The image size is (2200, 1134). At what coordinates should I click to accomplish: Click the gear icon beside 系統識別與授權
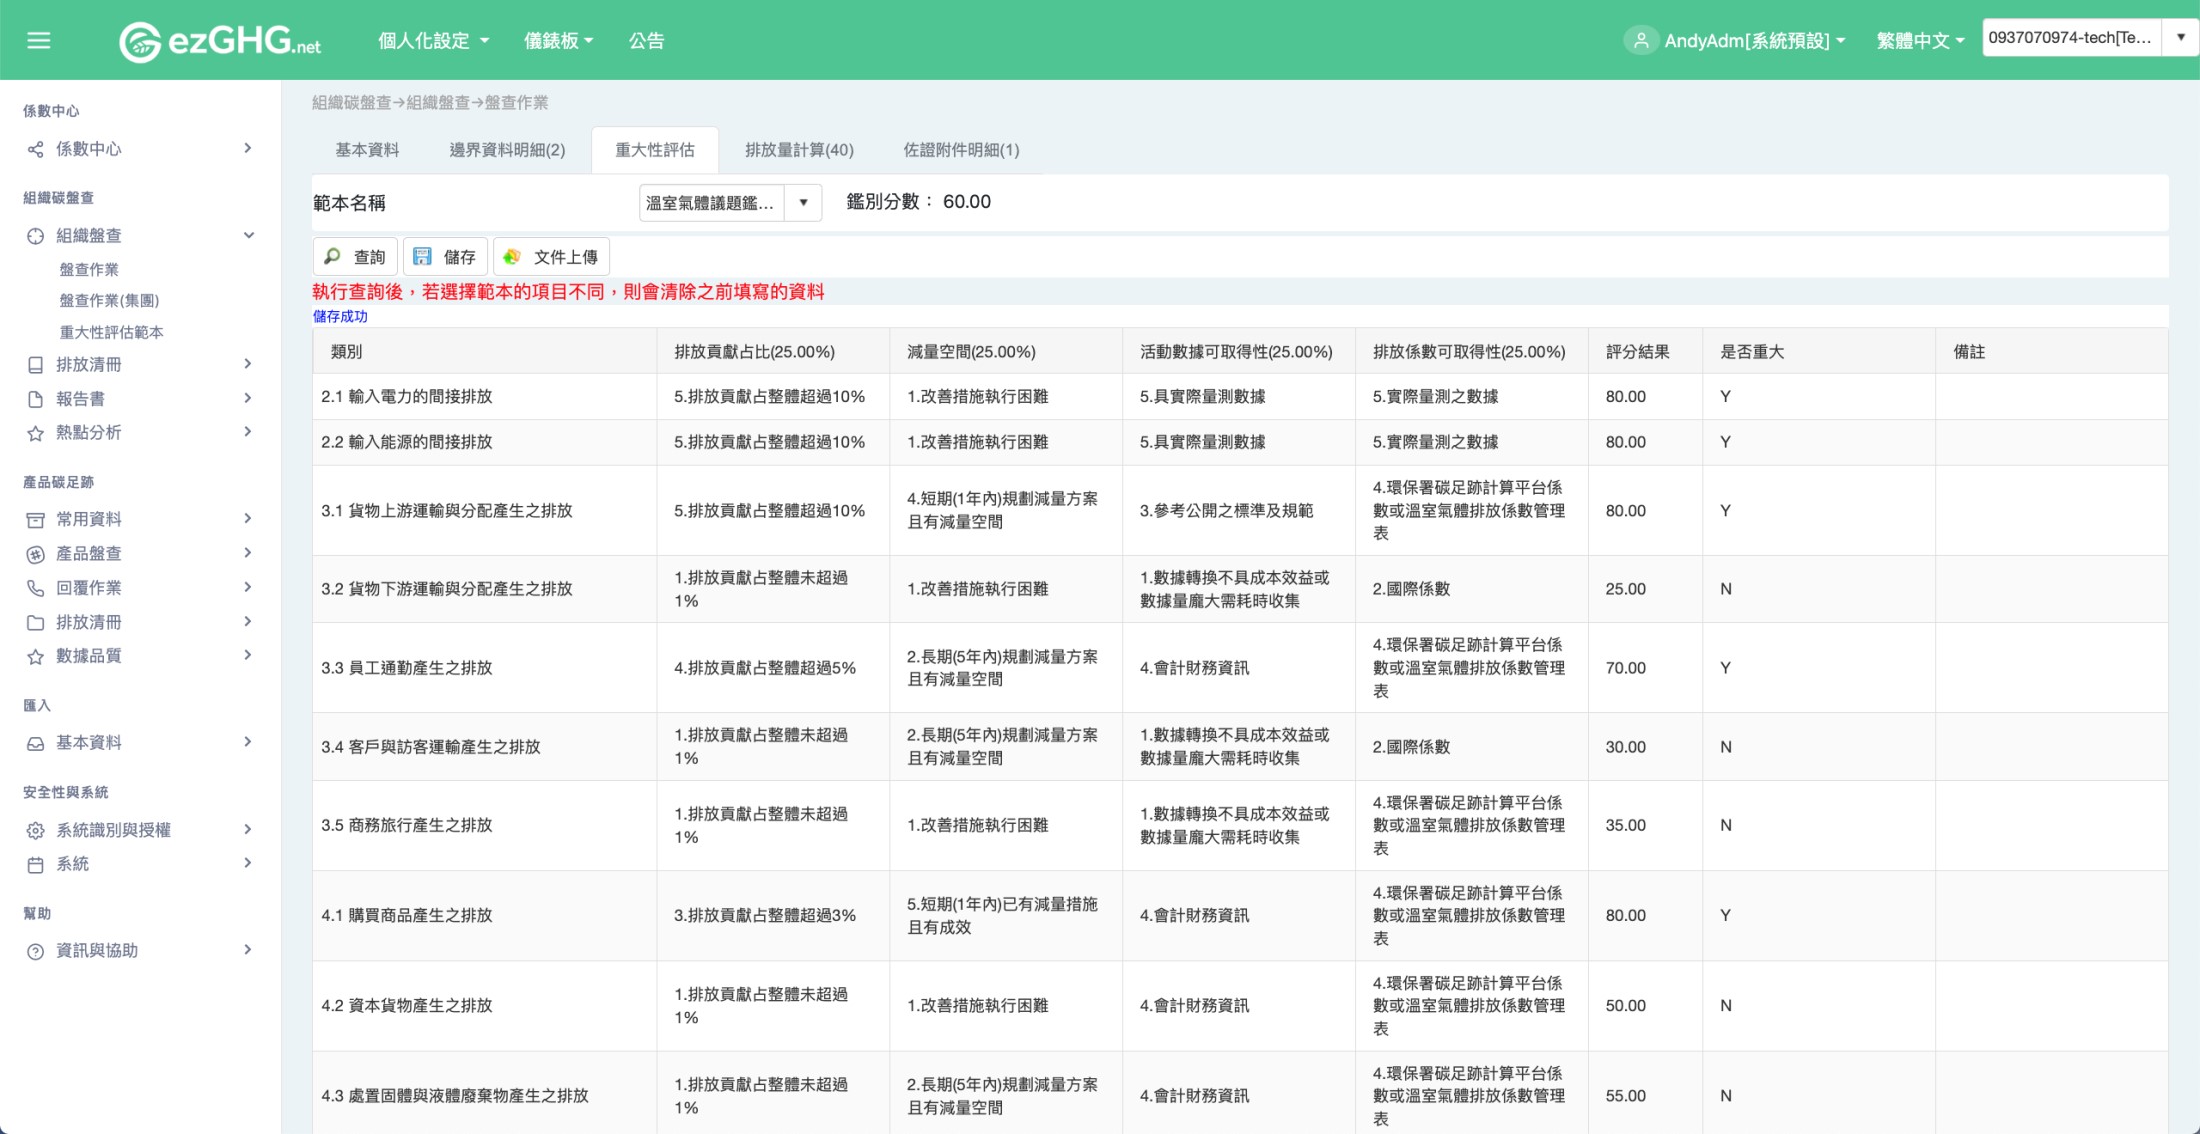click(x=35, y=831)
